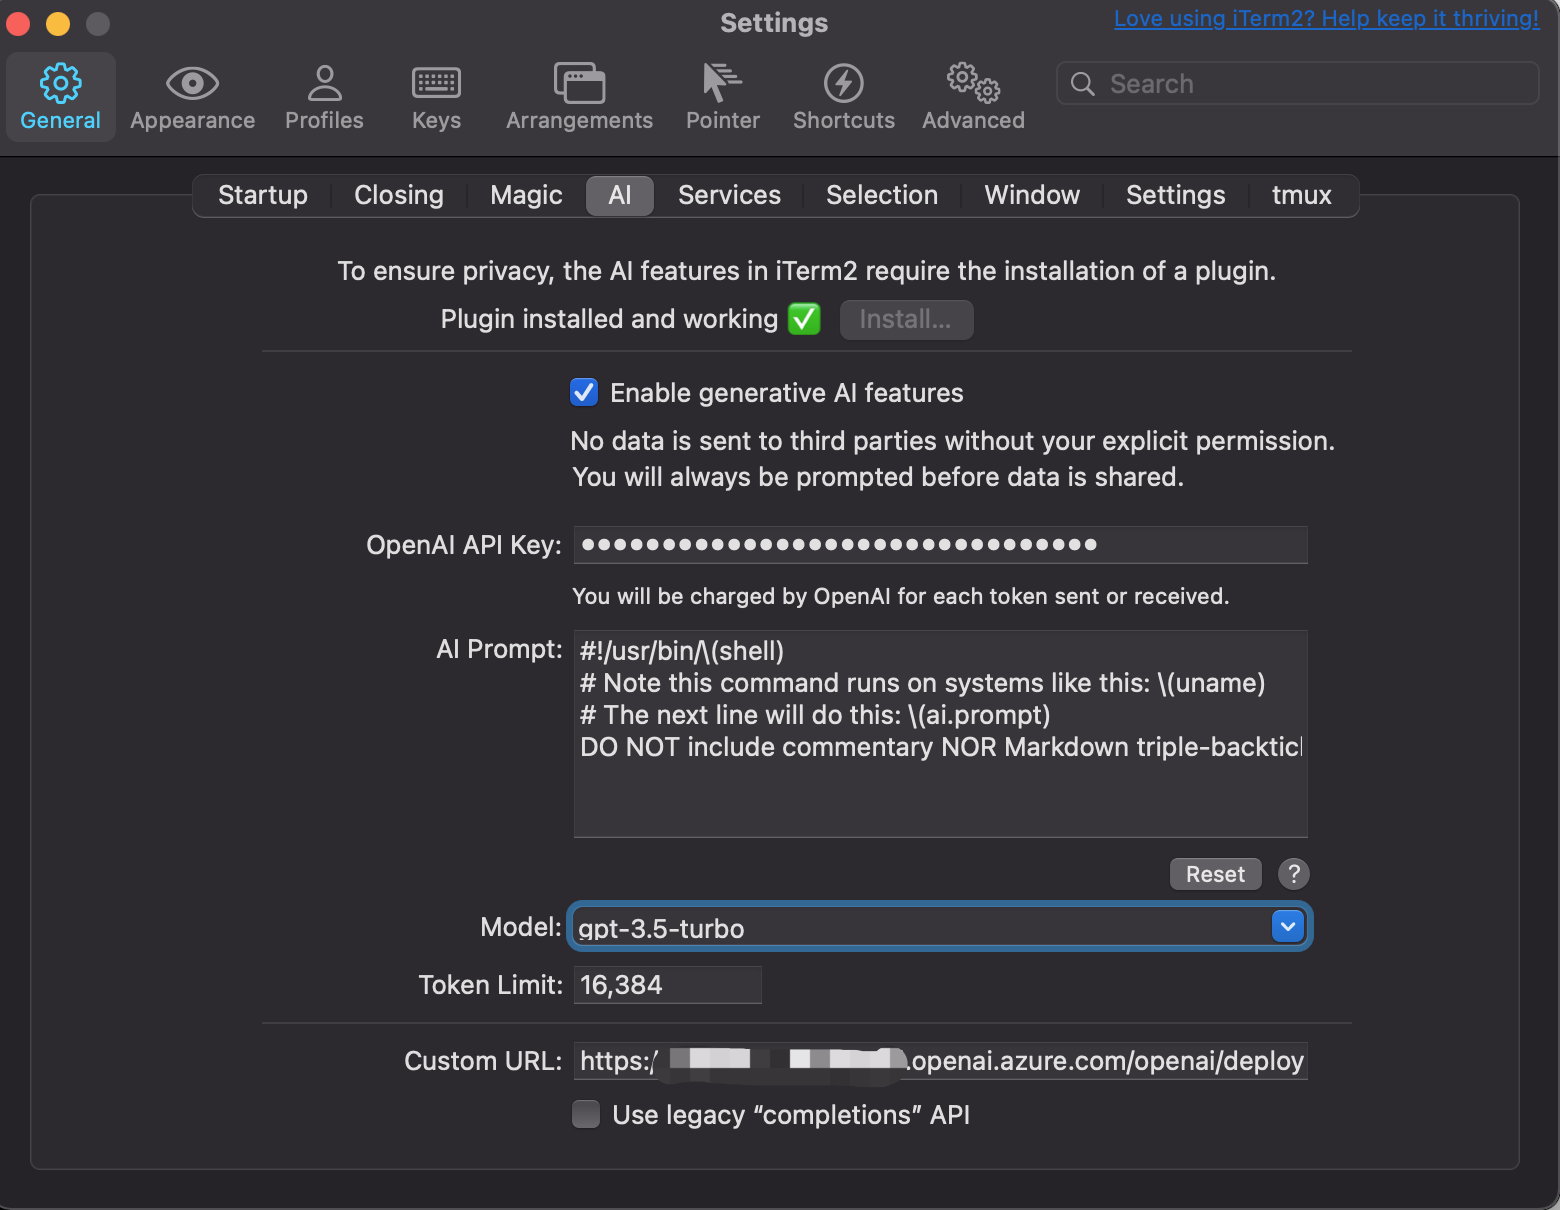The image size is (1560, 1210).
Task: Click the Reset prompt button
Action: tap(1216, 874)
